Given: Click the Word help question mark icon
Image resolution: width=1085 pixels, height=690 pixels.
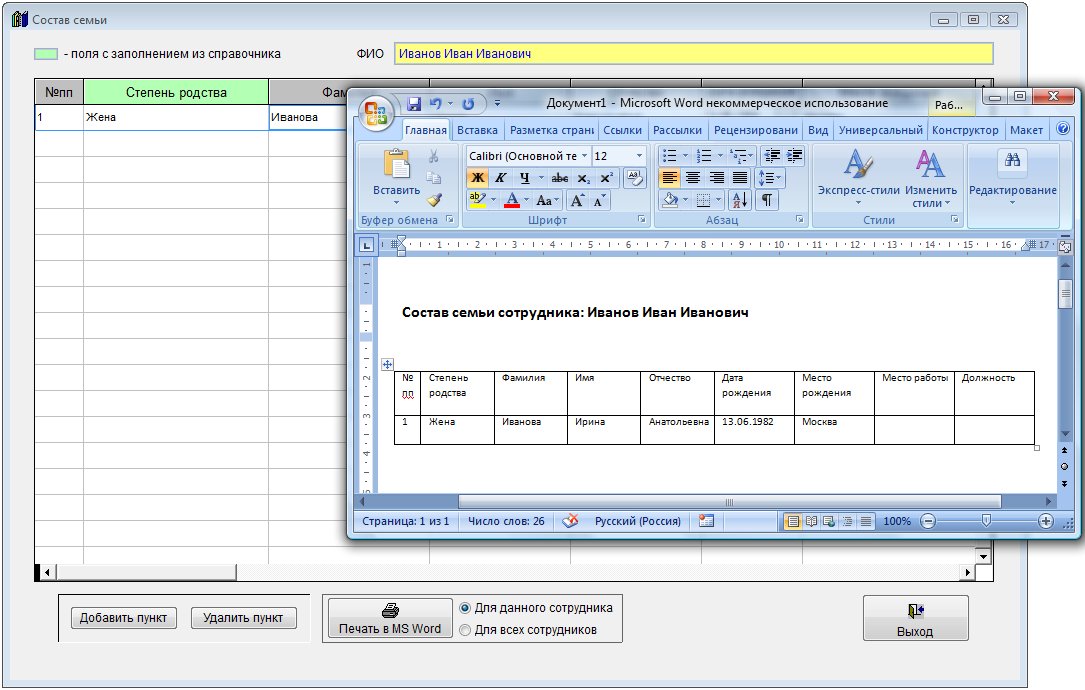Looking at the screenshot, I should [x=1061, y=130].
